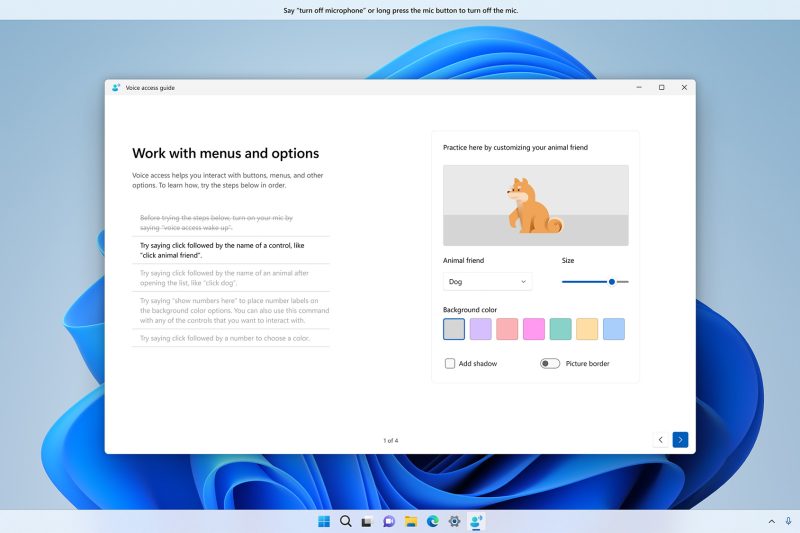
Task: Choose the magenta pink background swatch
Action: point(534,329)
